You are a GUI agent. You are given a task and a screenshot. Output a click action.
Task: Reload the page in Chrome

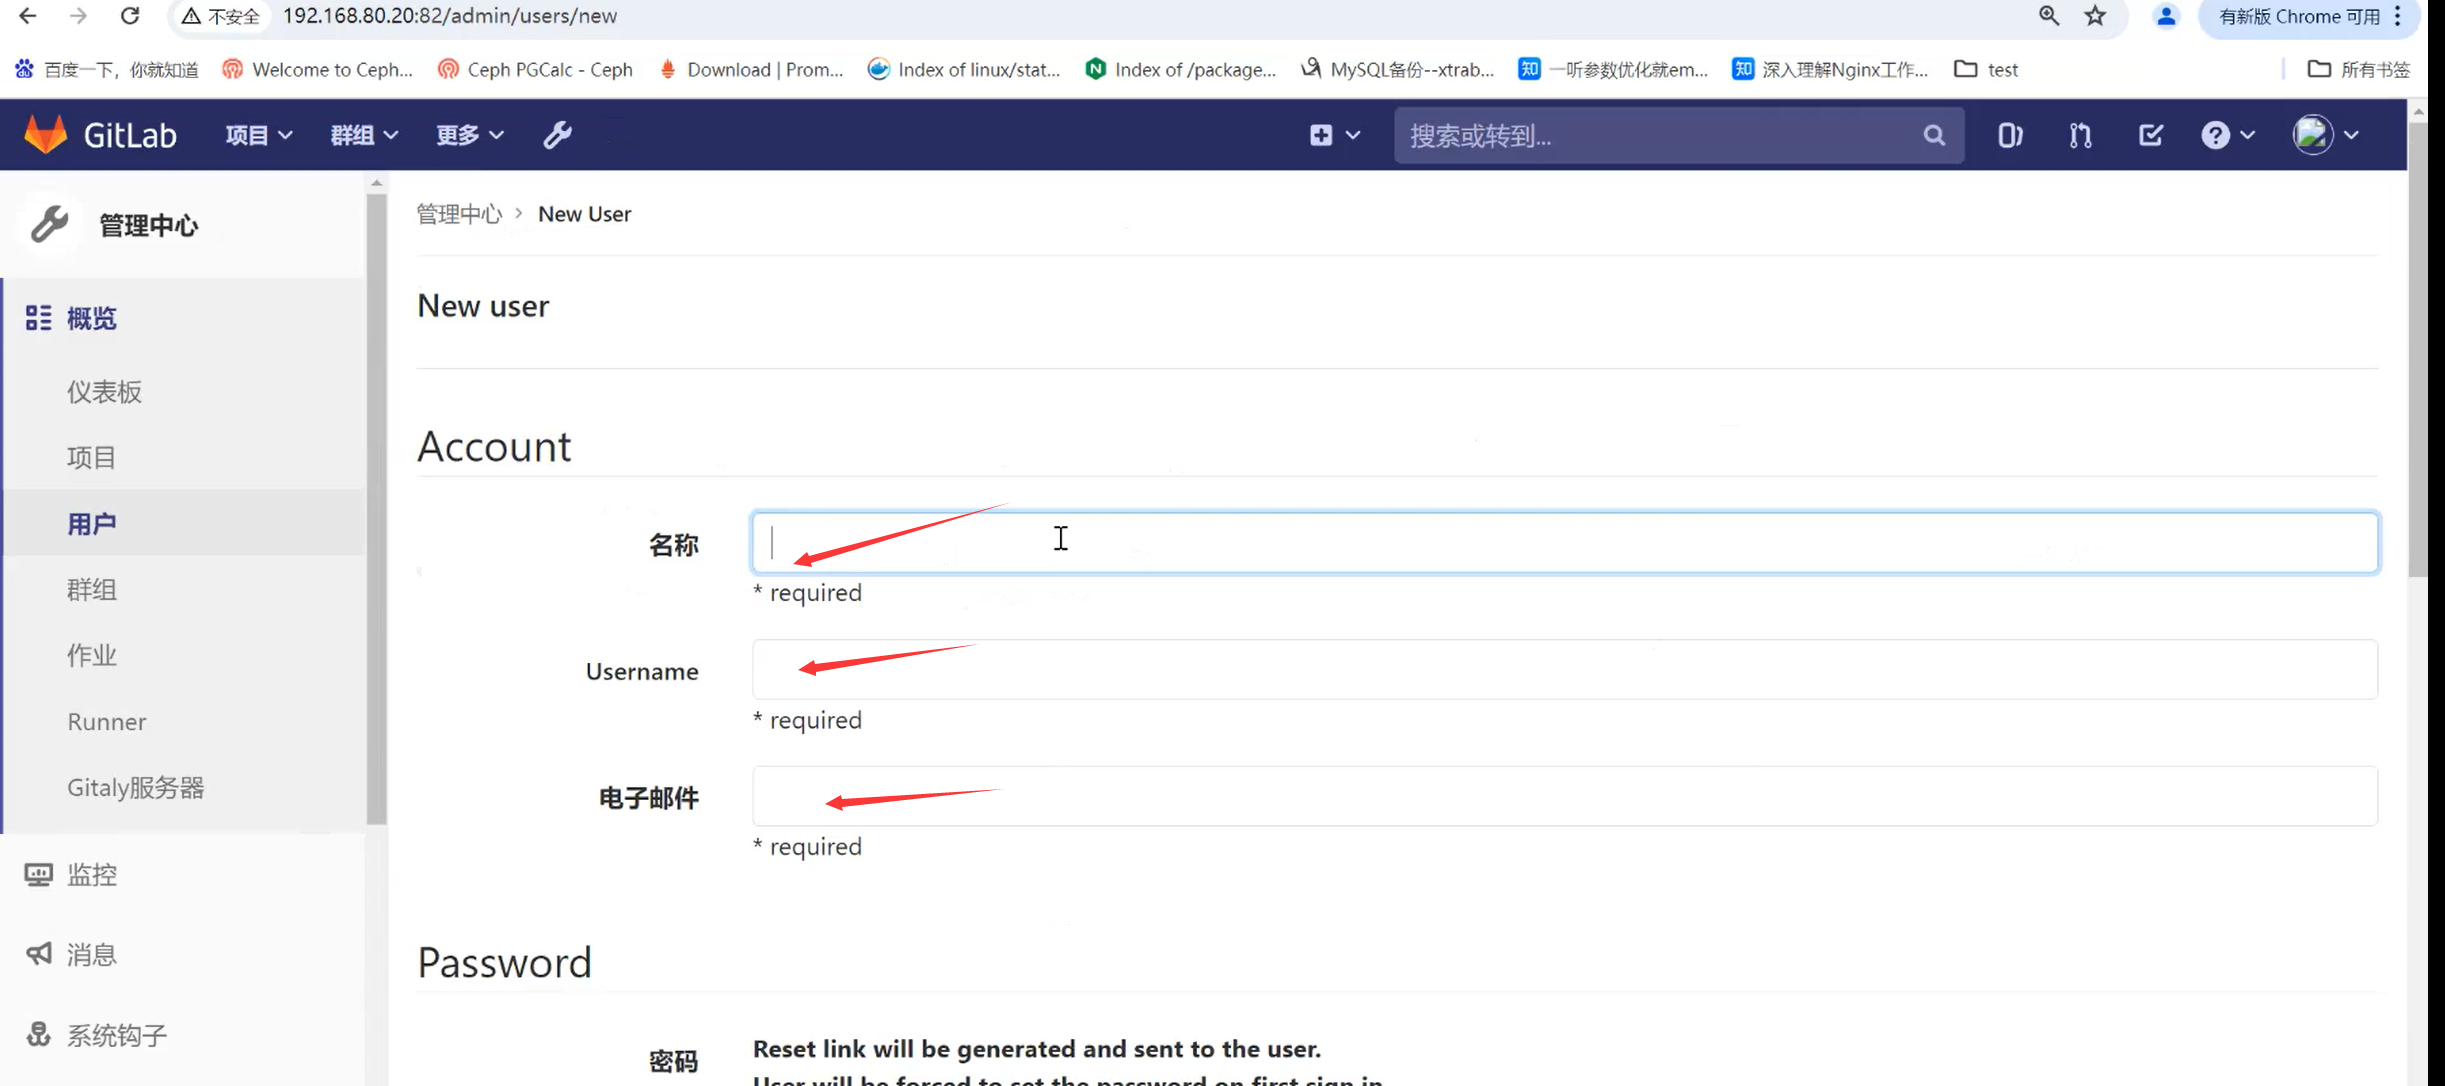[130, 16]
